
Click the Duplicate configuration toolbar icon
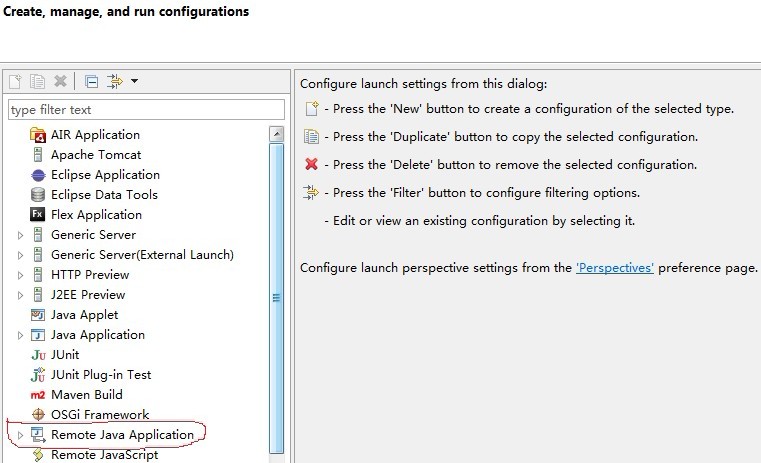click(x=38, y=81)
